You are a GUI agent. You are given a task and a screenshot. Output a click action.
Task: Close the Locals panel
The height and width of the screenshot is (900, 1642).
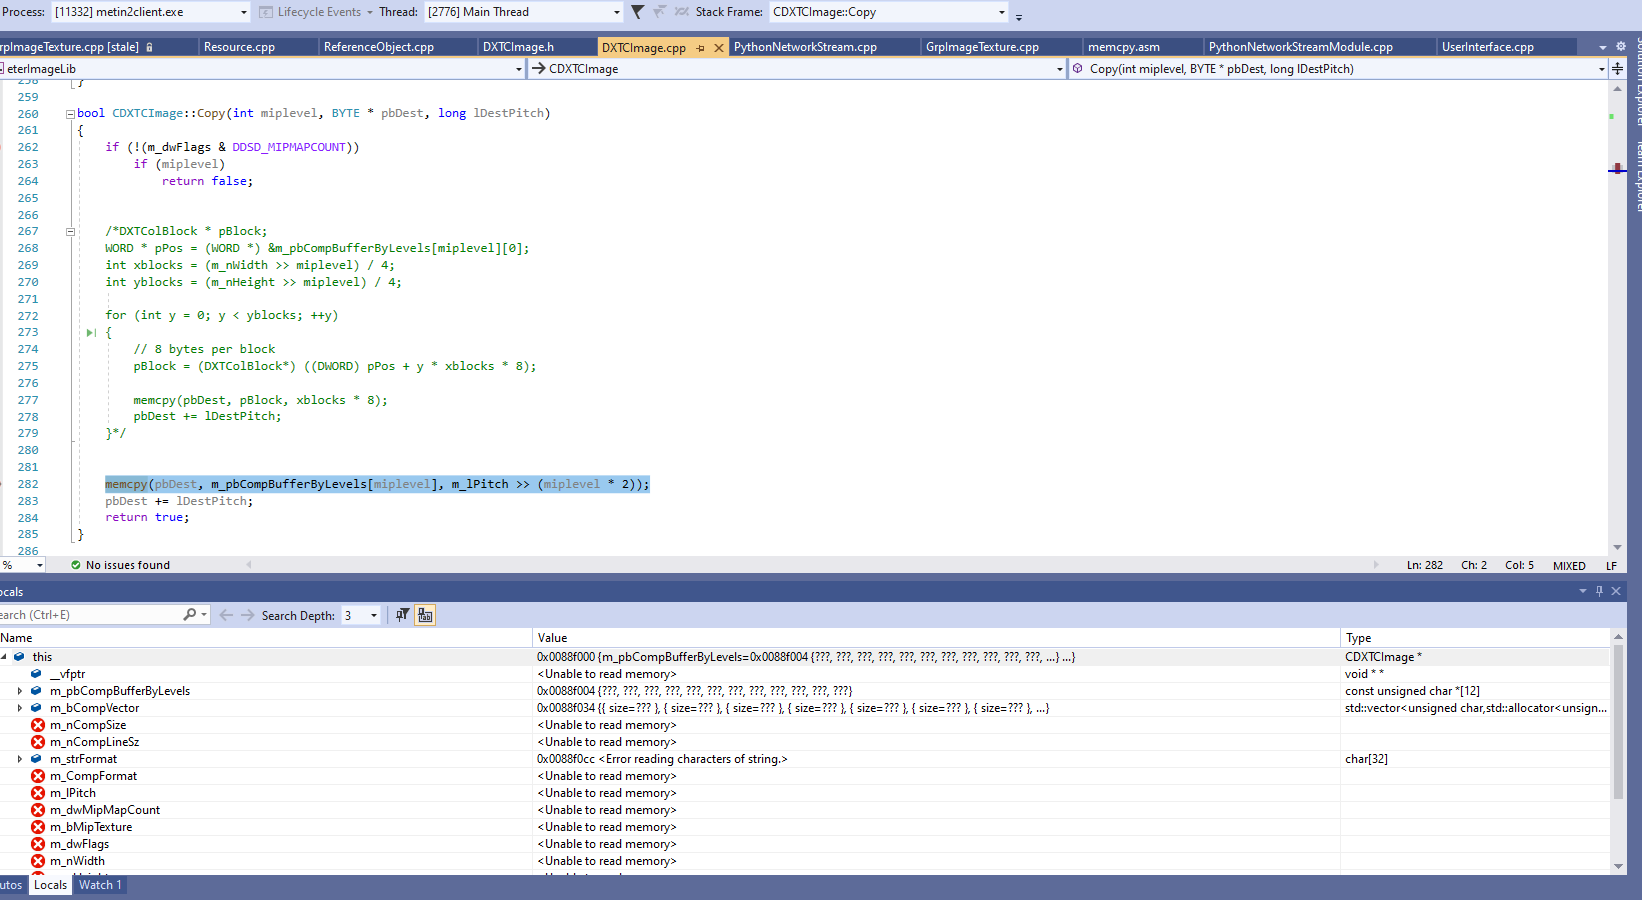pos(1616,591)
